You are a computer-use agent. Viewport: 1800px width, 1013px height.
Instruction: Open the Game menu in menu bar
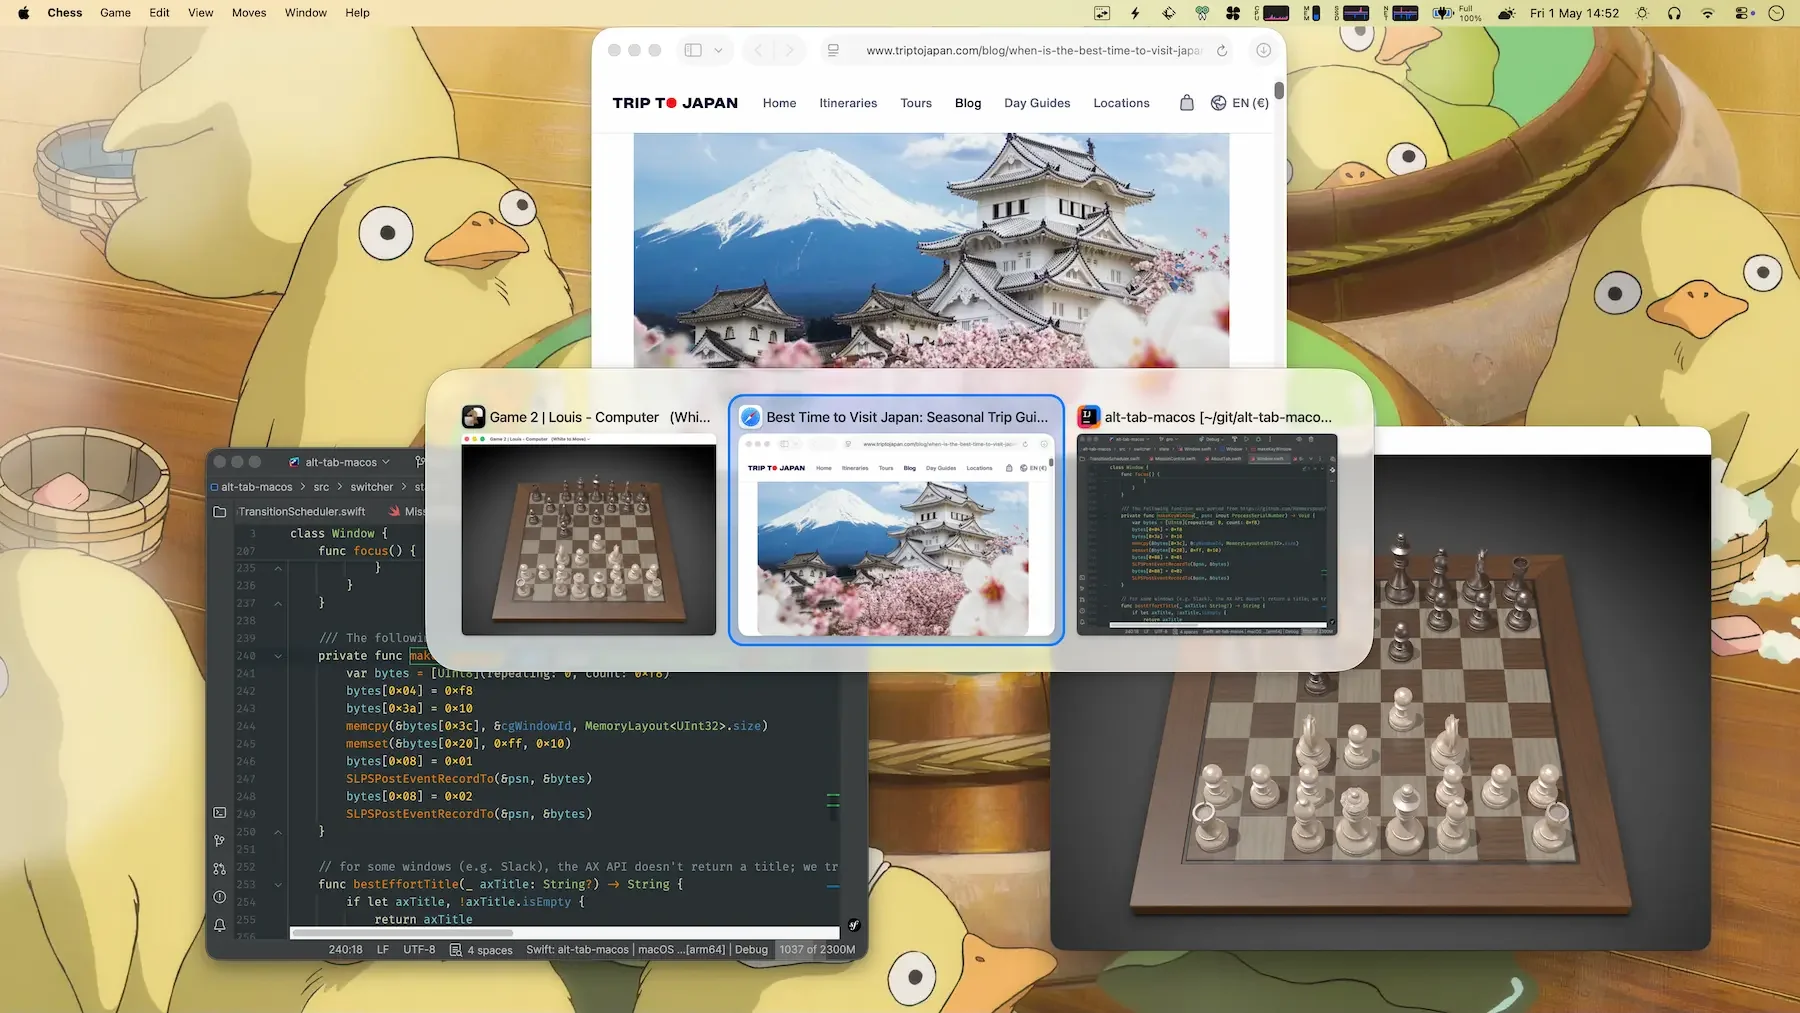click(x=115, y=13)
